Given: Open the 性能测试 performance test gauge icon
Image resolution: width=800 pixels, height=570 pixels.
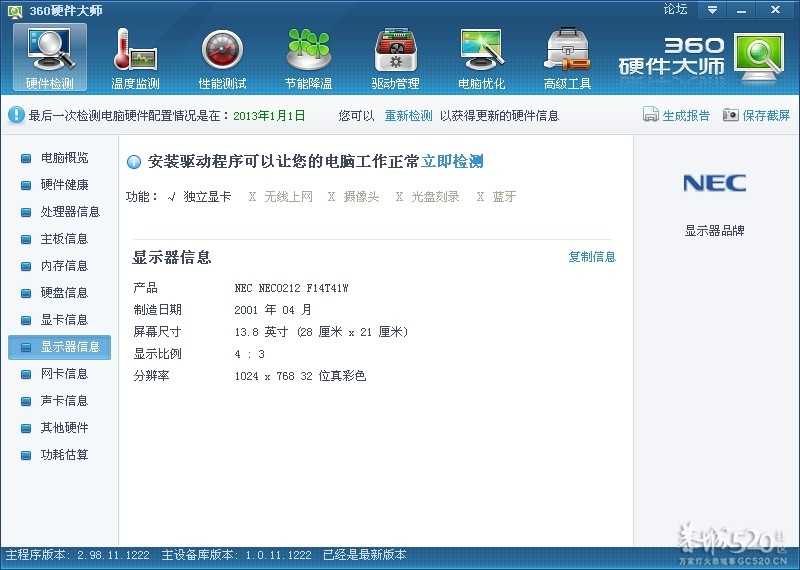Looking at the screenshot, I should click(x=222, y=58).
